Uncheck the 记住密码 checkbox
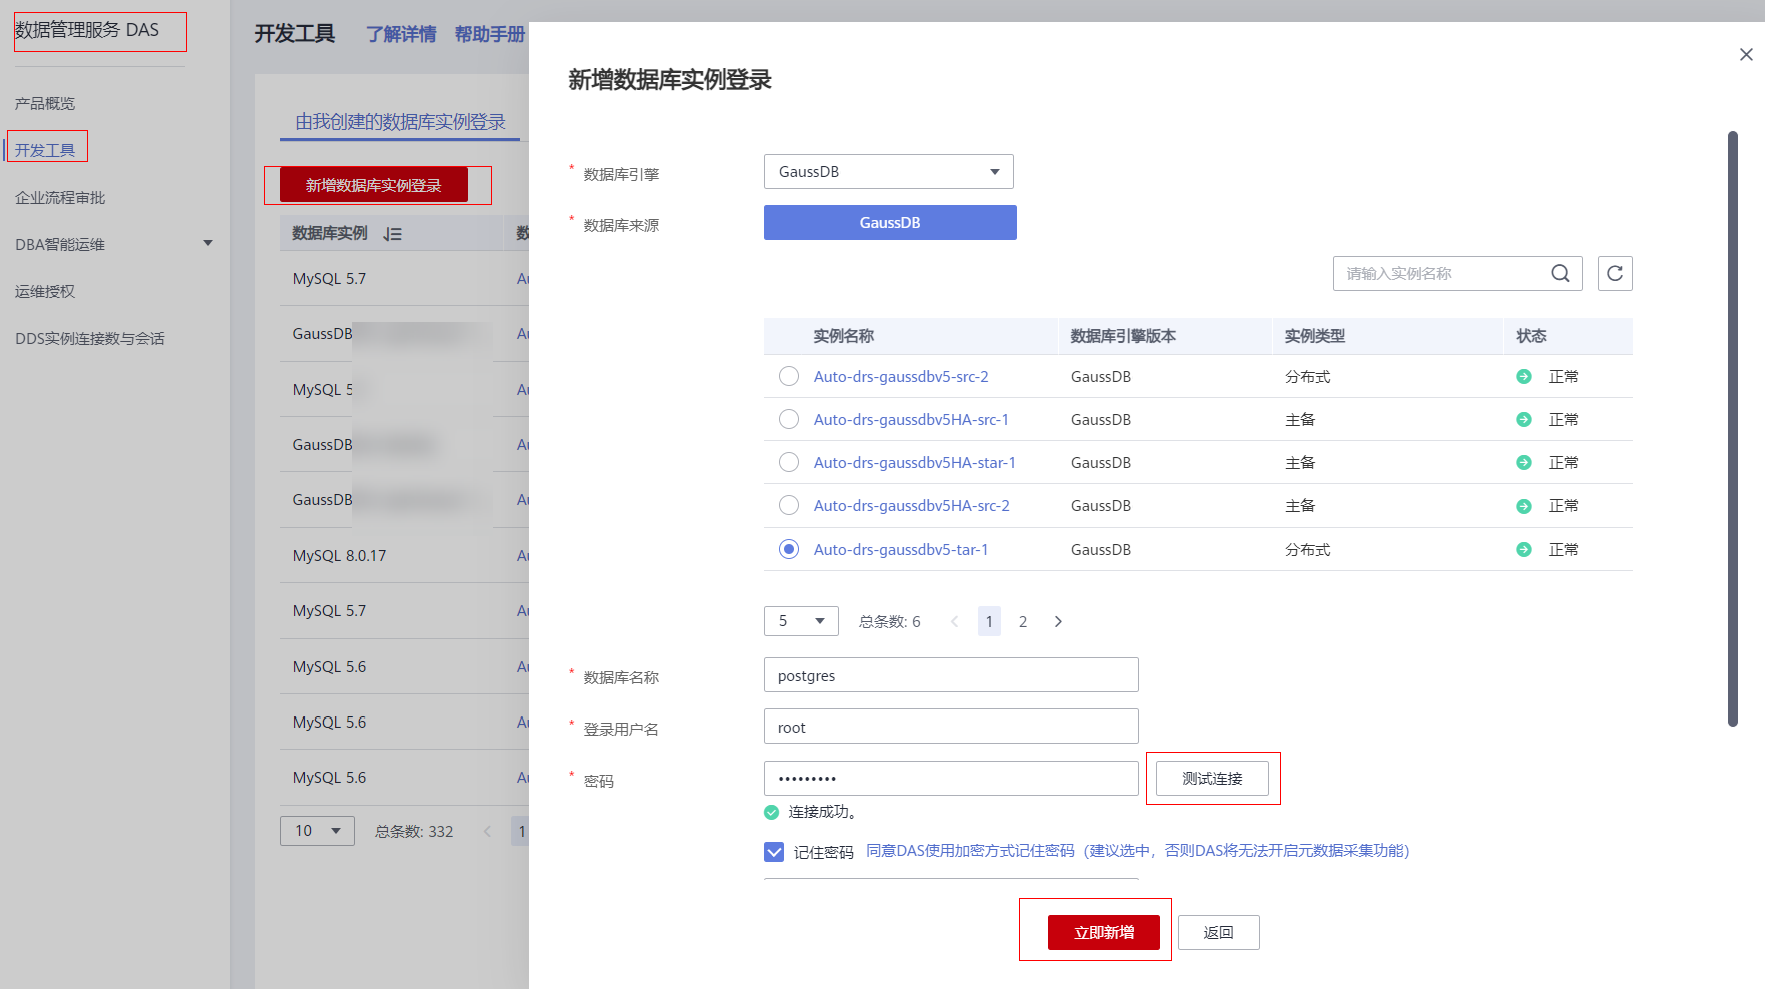The height and width of the screenshot is (989, 1765). click(x=773, y=852)
